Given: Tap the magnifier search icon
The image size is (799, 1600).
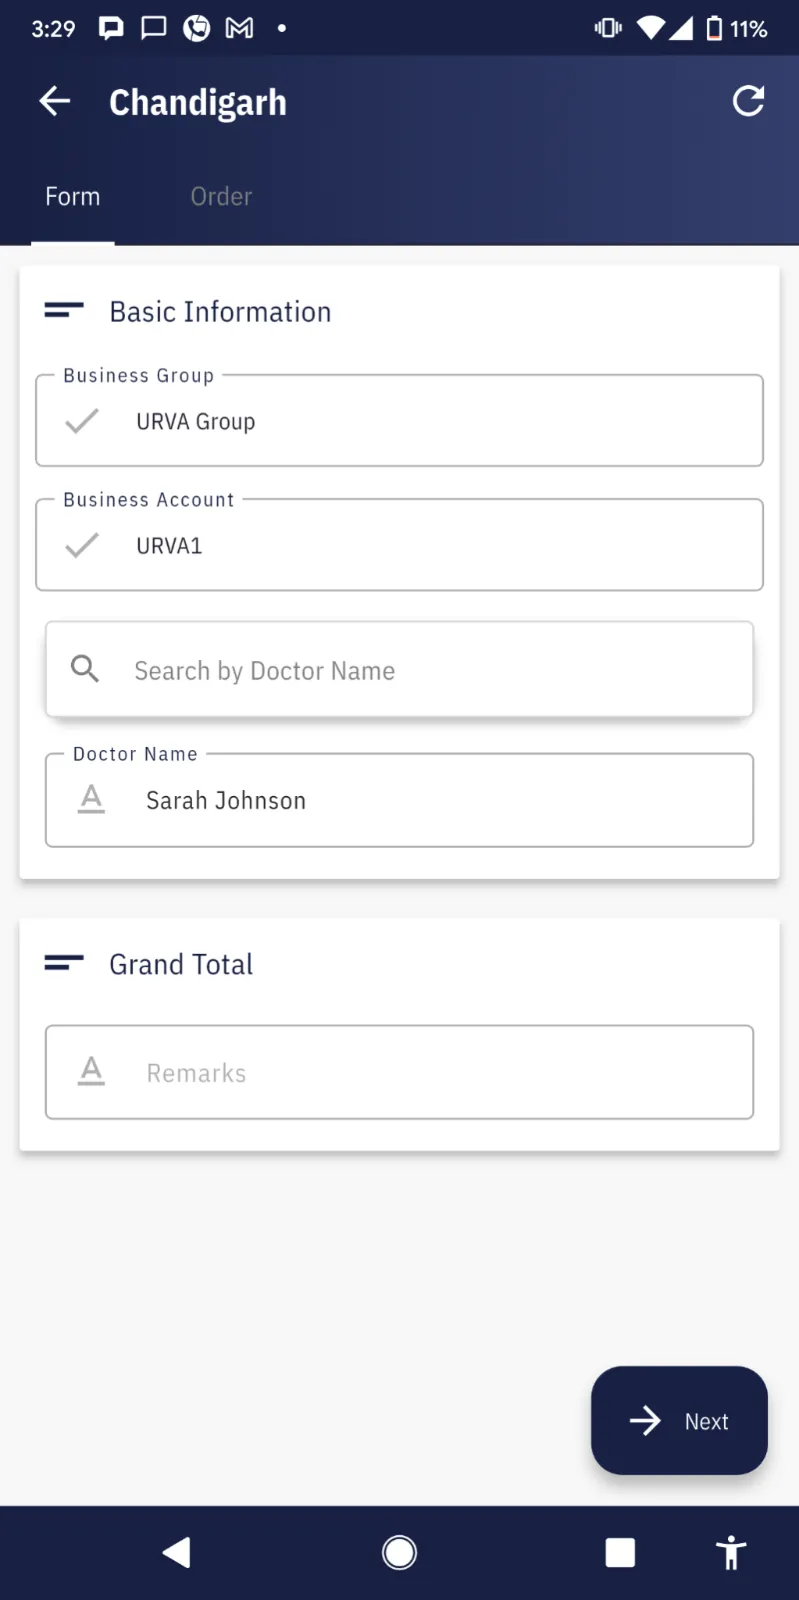Looking at the screenshot, I should [85, 669].
